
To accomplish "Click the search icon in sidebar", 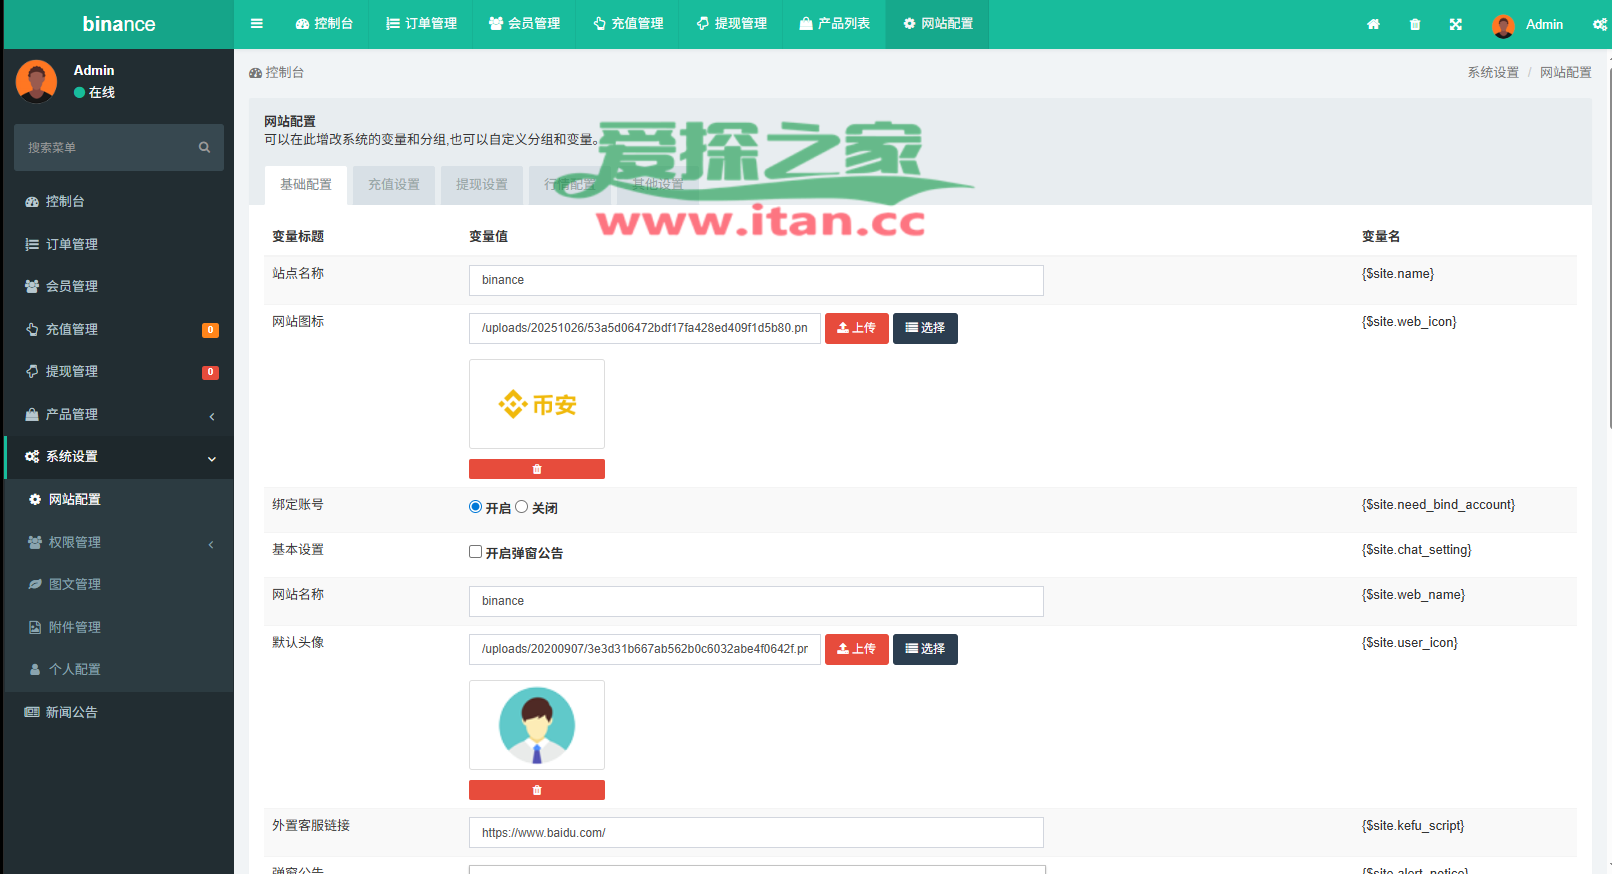I will pos(204,148).
